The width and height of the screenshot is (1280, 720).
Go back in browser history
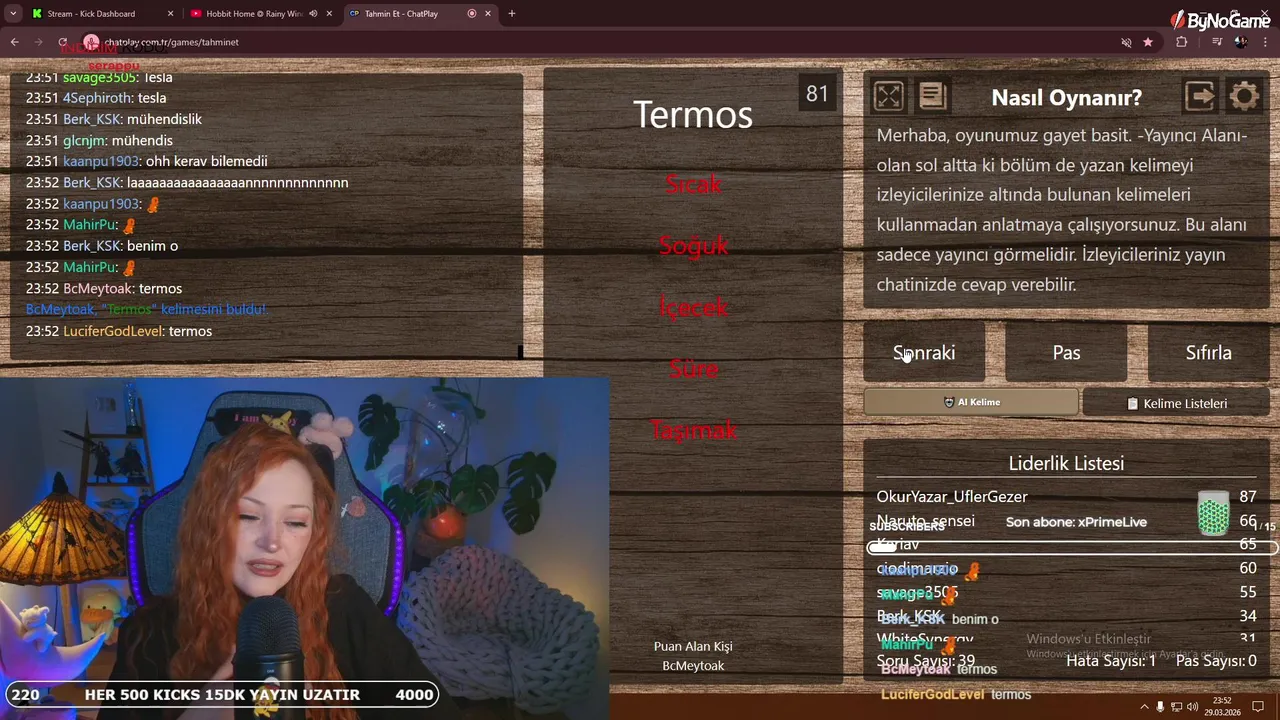[x=14, y=42]
